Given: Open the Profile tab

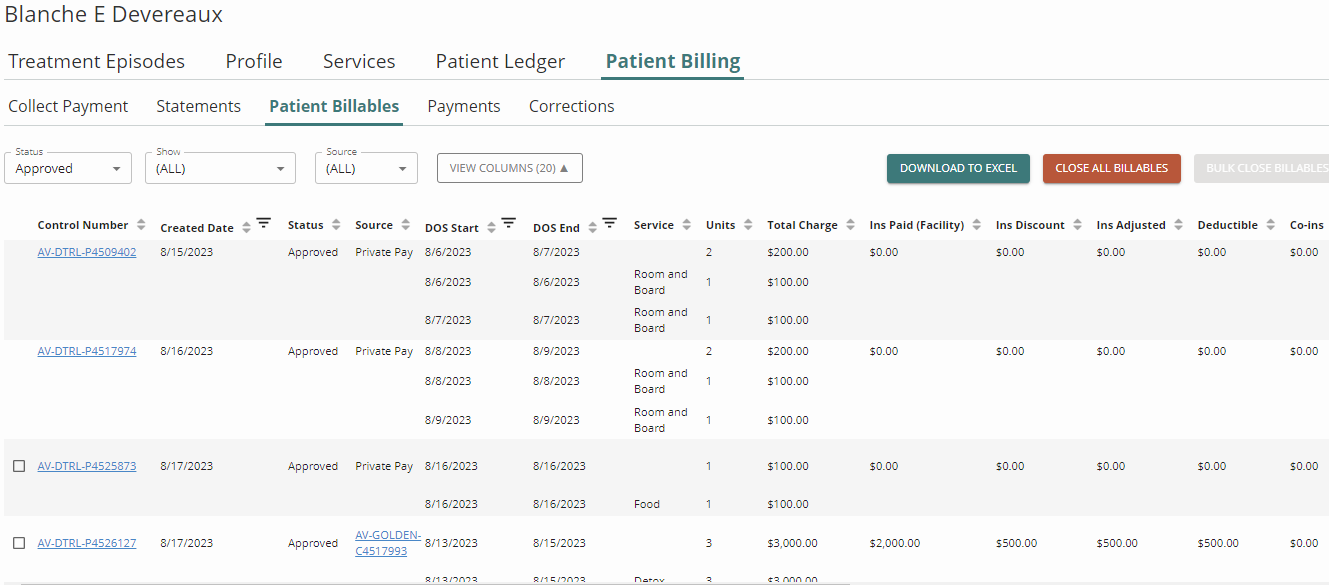Looking at the screenshot, I should pos(254,61).
